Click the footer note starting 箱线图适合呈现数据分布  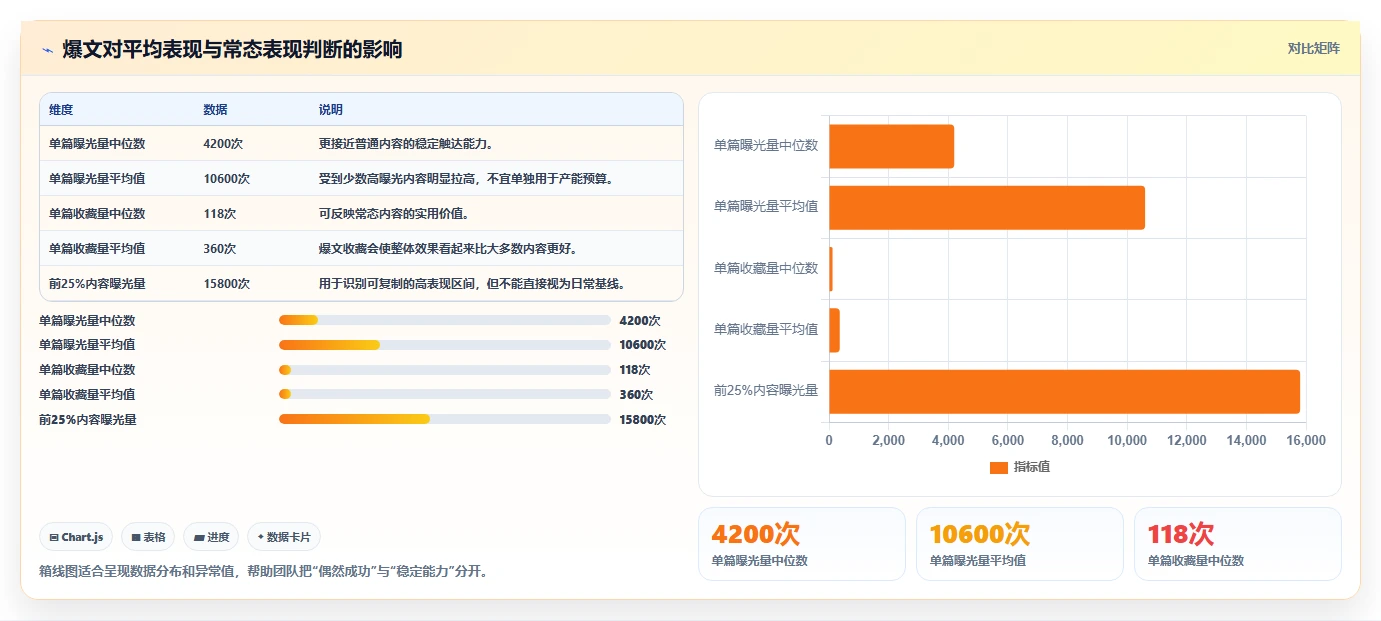(x=263, y=572)
